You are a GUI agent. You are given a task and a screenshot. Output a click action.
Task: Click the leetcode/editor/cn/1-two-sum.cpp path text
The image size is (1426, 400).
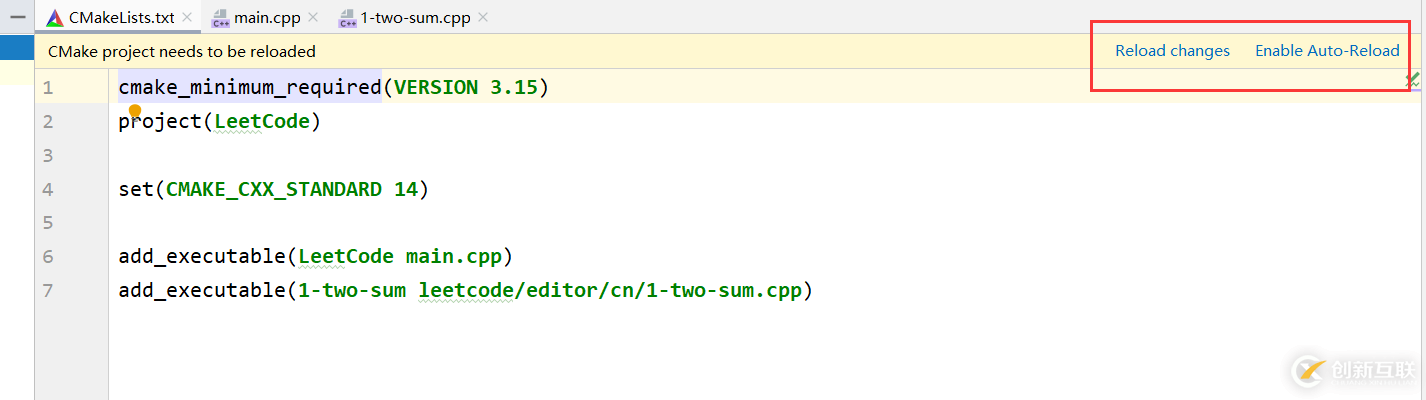(x=610, y=291)
